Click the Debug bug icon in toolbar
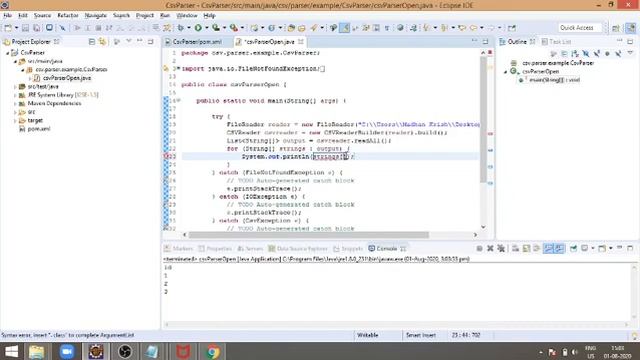This screenshot has height=360, width=640. (x=181, y=28)
